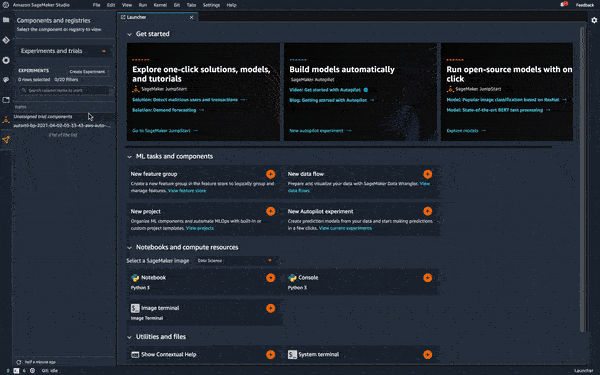This screenshot has width=600, height=375.
Task: Open the View menu
Action: pyautogui.click(x=127, y=5)
